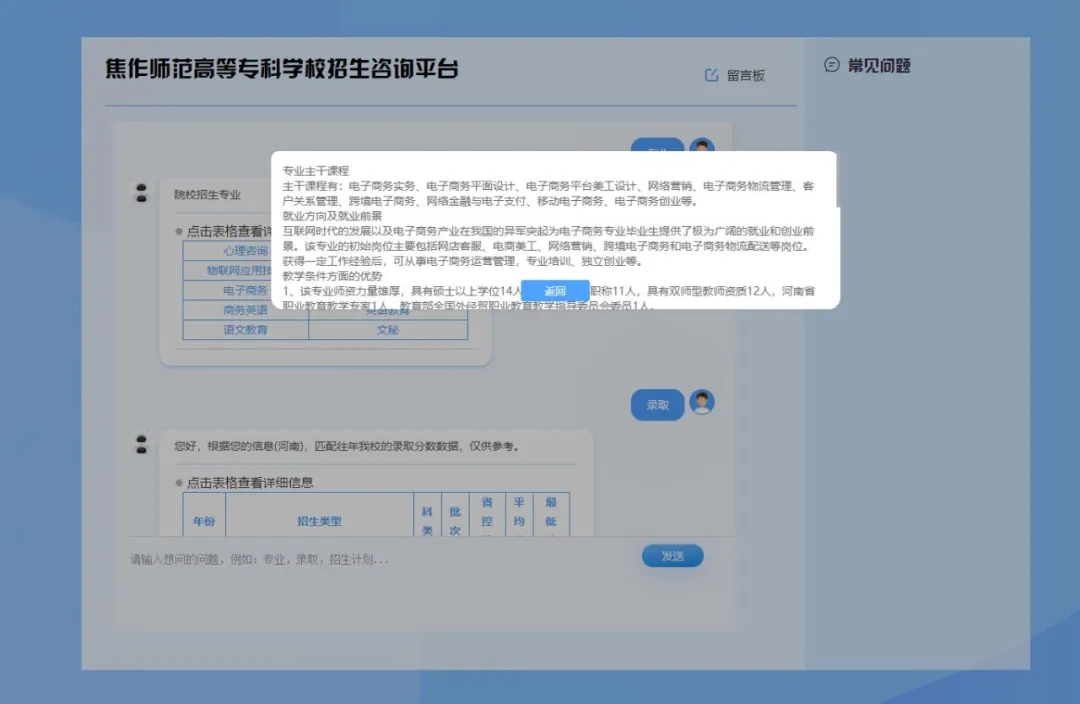Image resolution: width=1080 pixels, height=704 pixels.
Task: Click the 留言板 message board edit icon
Action: point(712,75)
